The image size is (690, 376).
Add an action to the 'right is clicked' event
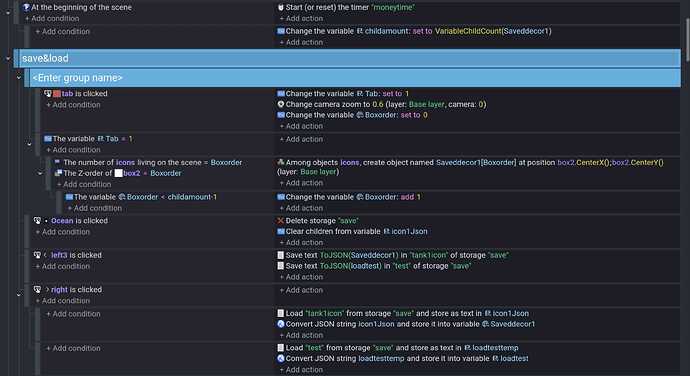(301, 290)
